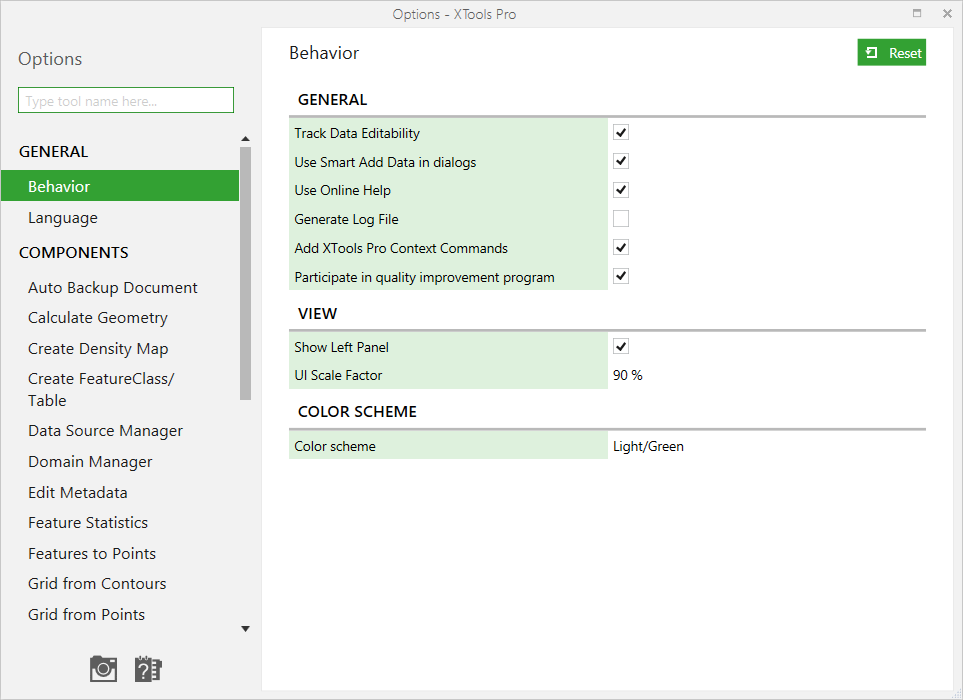Click the sidebar scroll down arrow
The width and height of the screenshot is (963, 700).
coord(246,629)
